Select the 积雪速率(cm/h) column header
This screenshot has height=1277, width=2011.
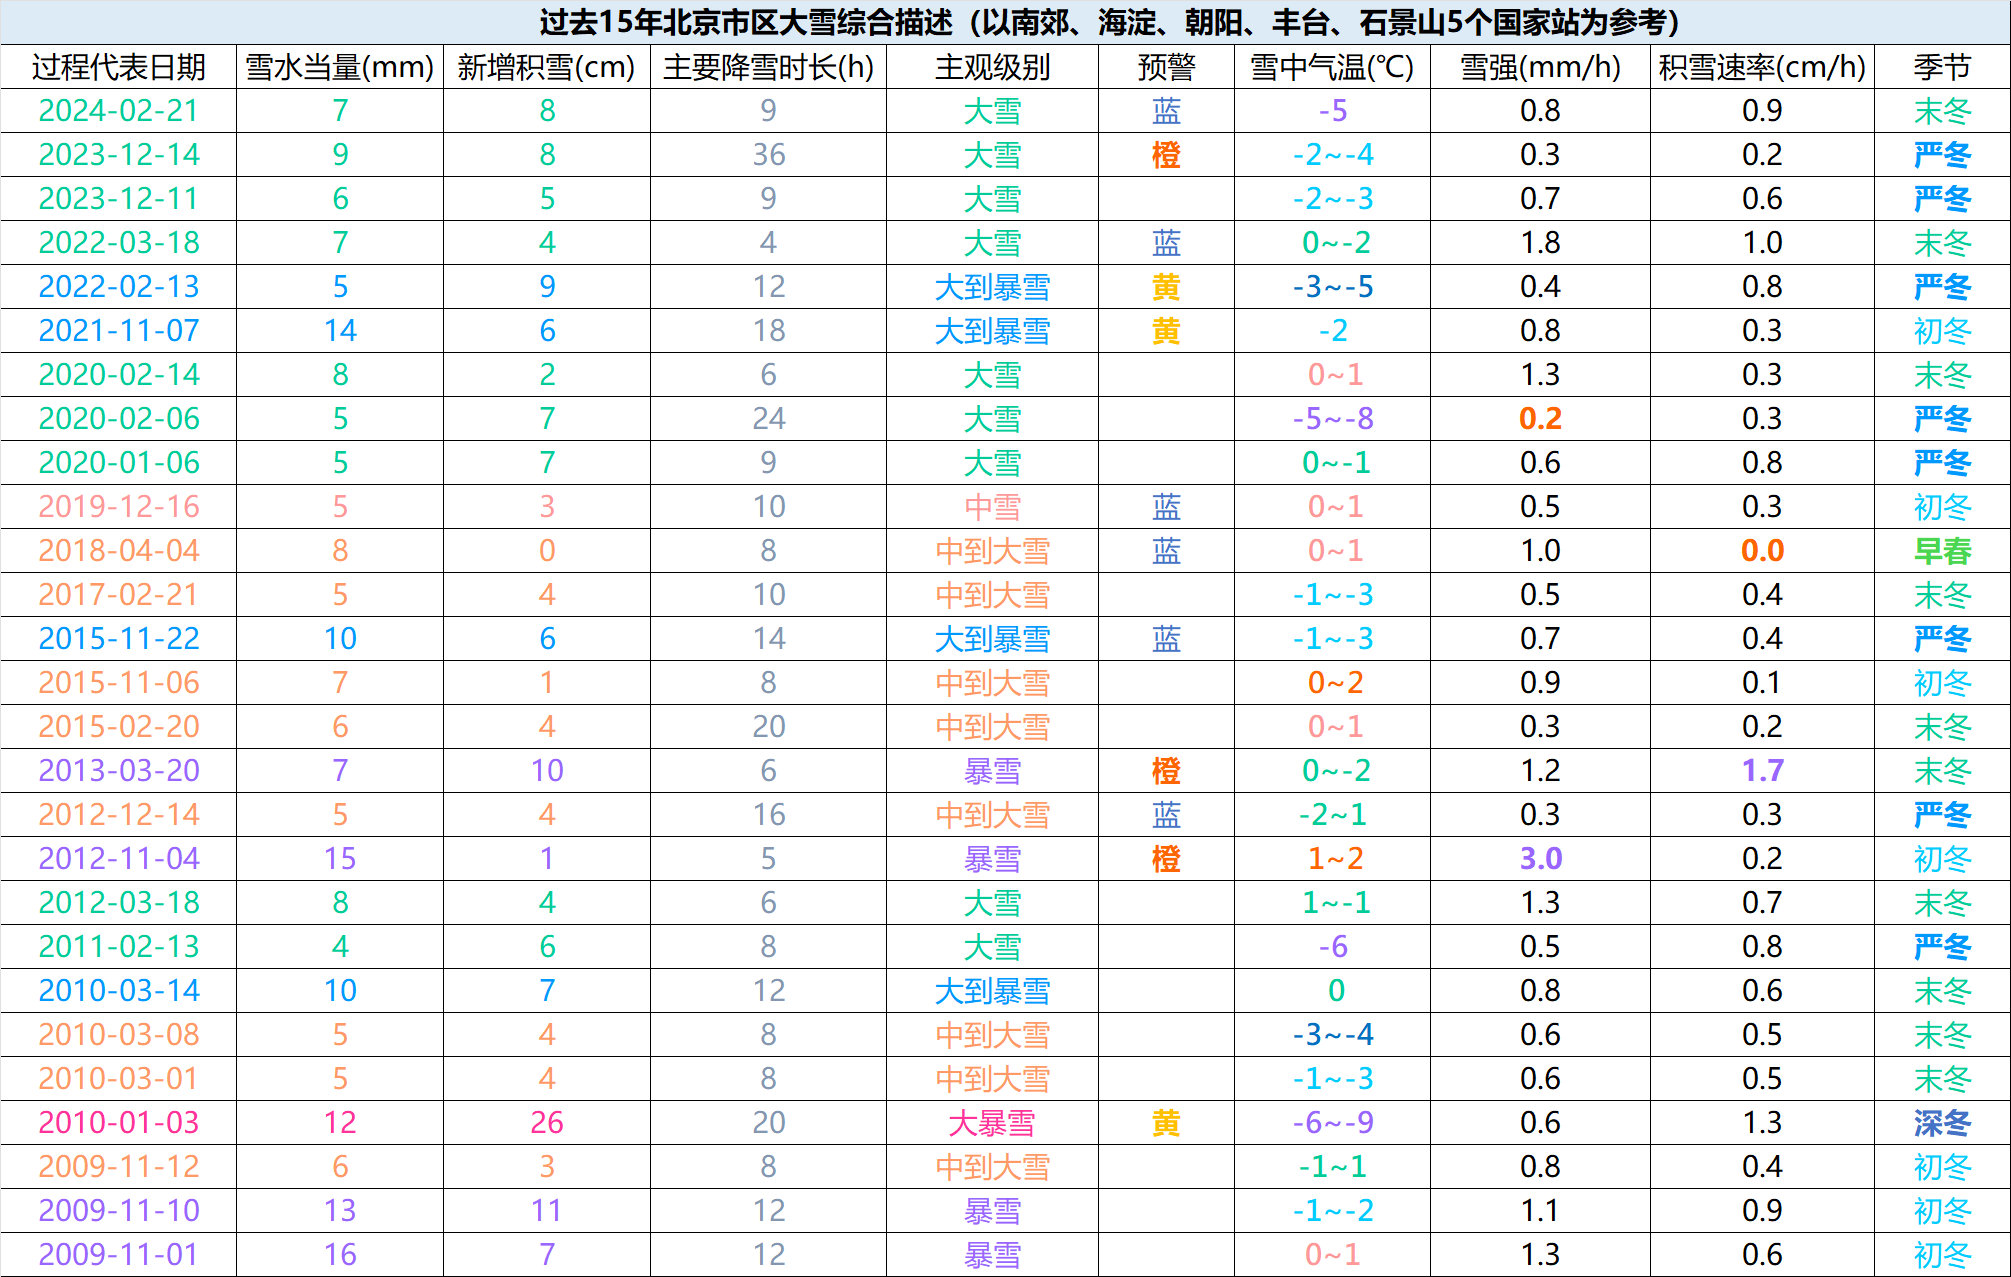[x=1762, y=67]
